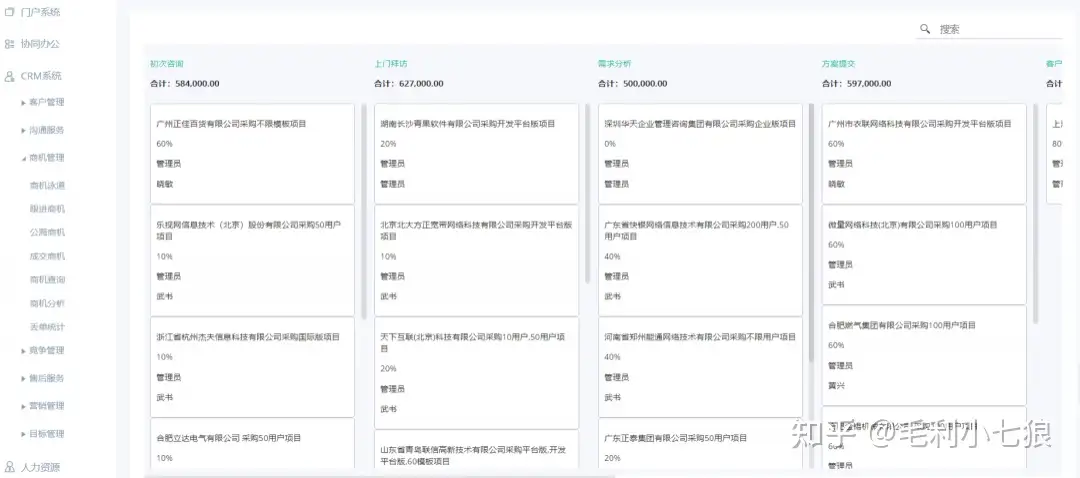
Task: Click total 合计：500,000.00 under 需求分析
Action: pos(632,83)
